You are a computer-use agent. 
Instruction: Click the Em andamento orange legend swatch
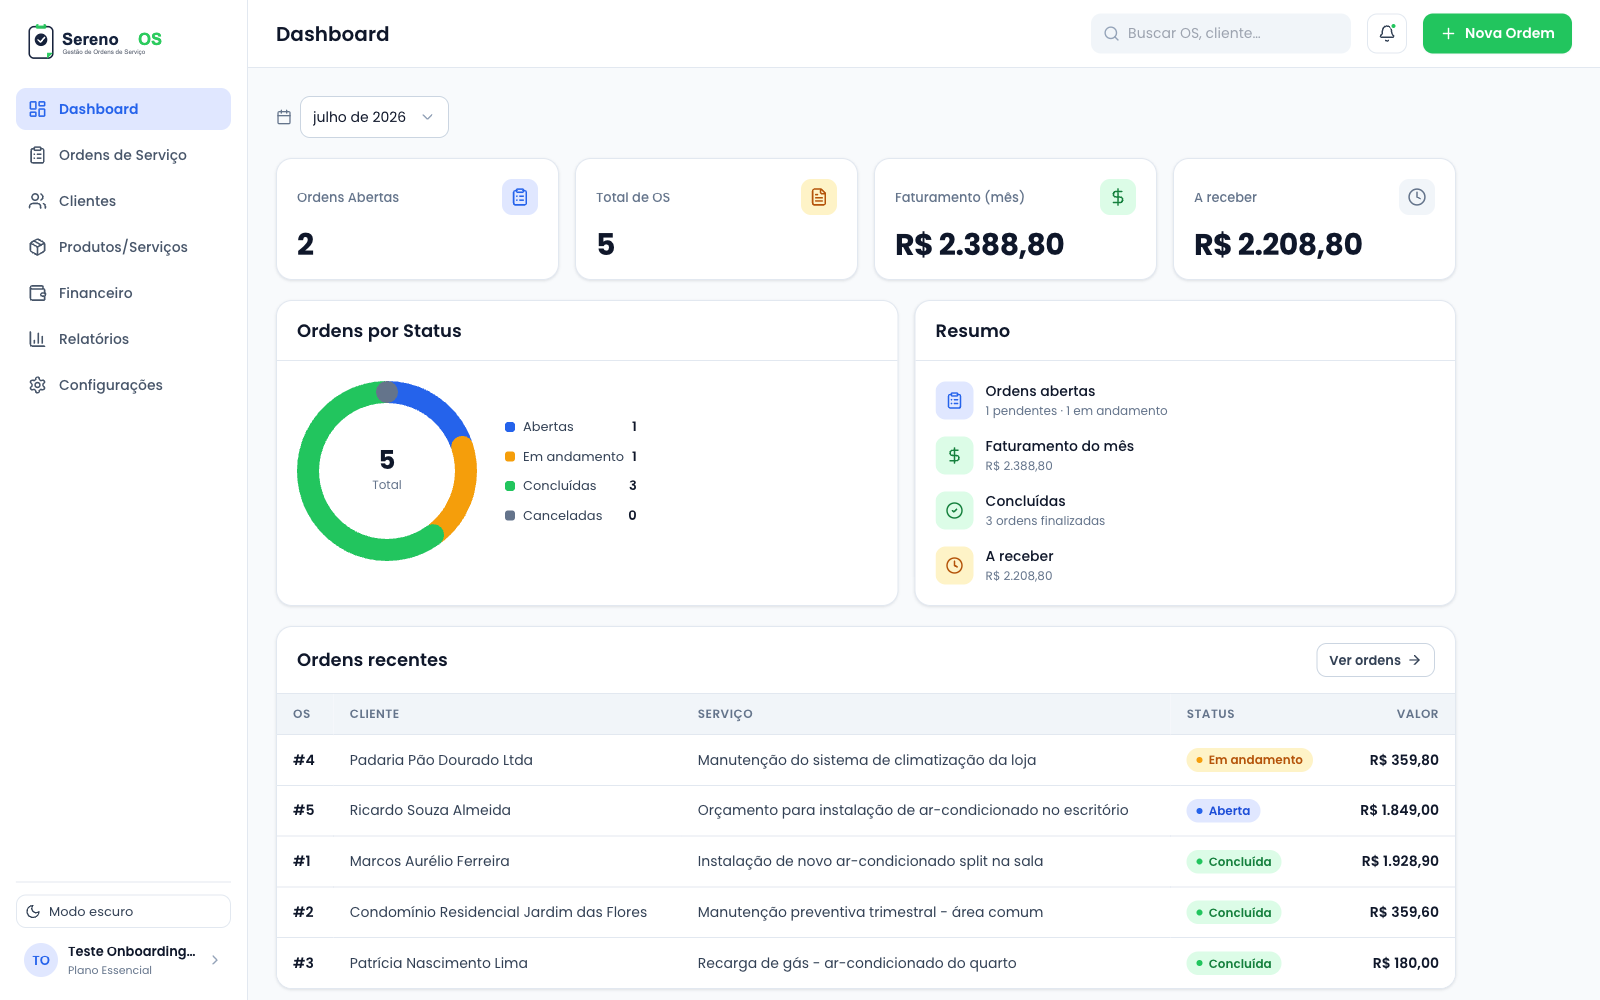[510, 457]
